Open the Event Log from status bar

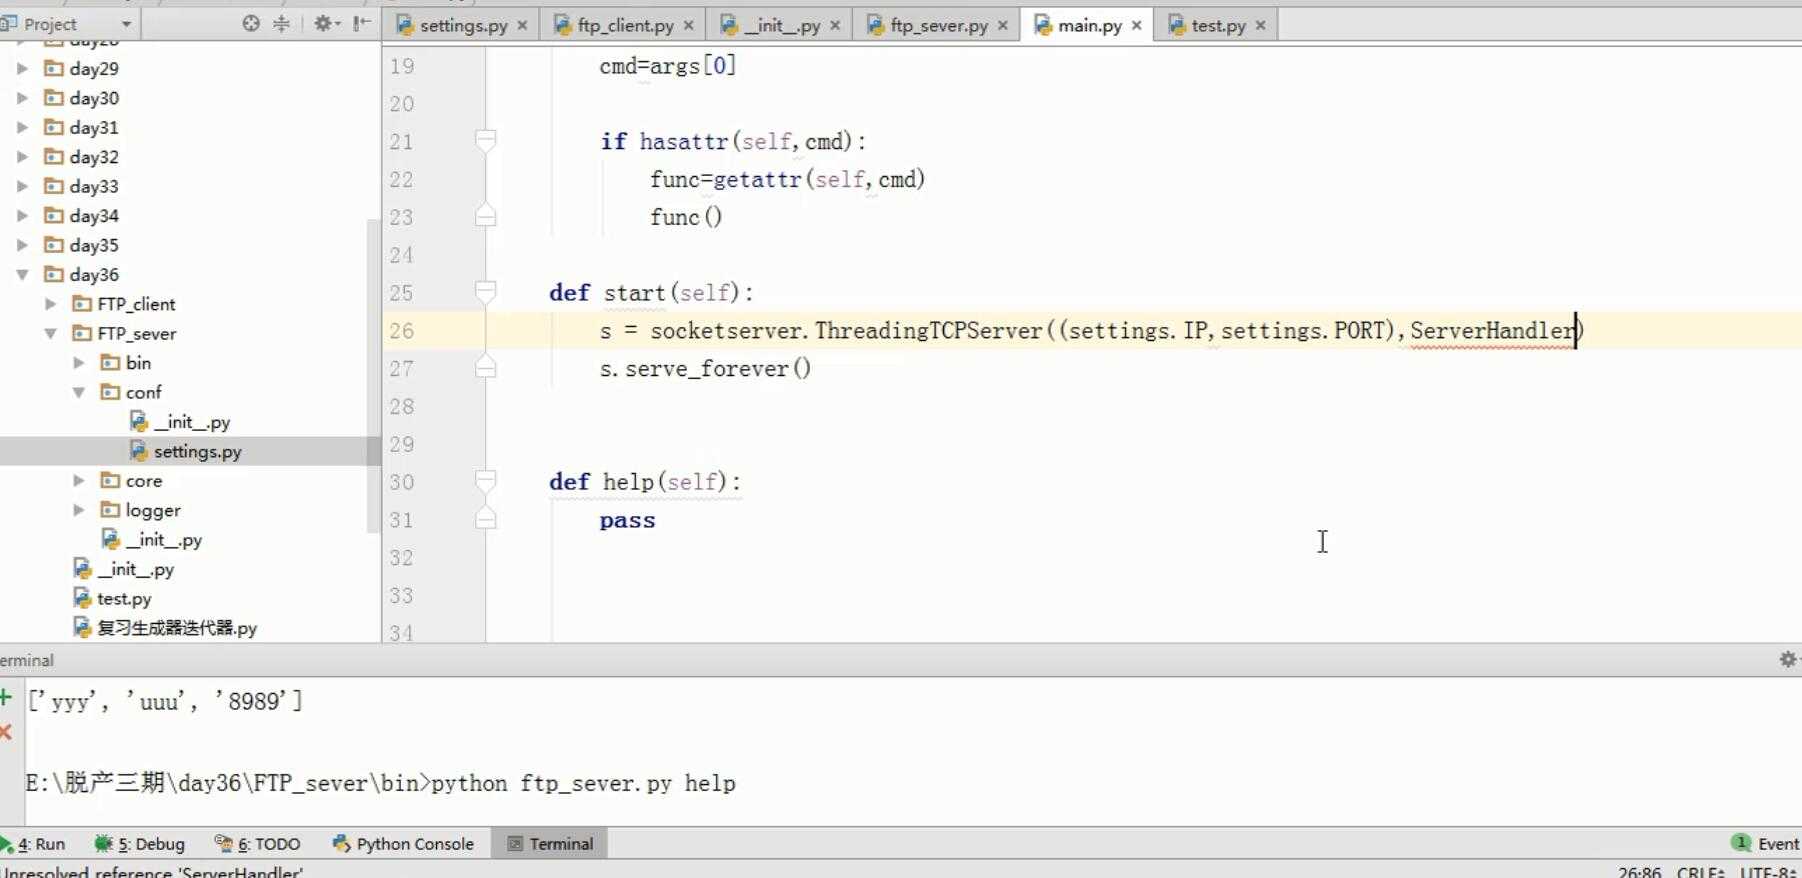click(x=1766, y=844)
